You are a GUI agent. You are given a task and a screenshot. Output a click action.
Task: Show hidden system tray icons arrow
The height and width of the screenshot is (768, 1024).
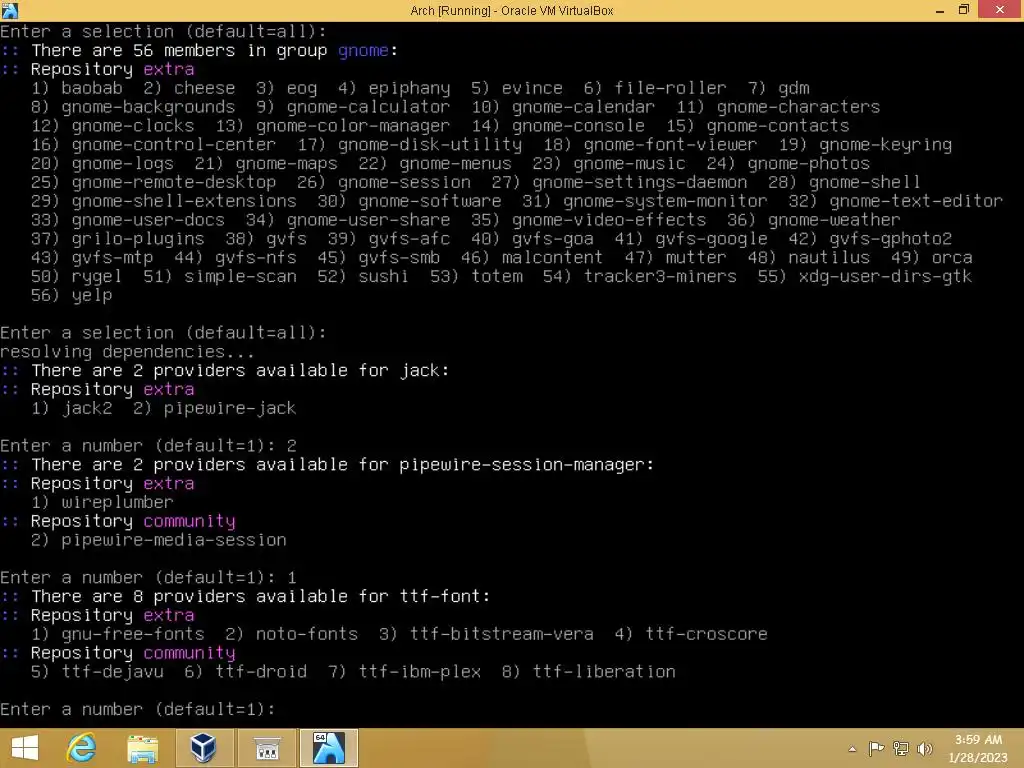(852, 749)
